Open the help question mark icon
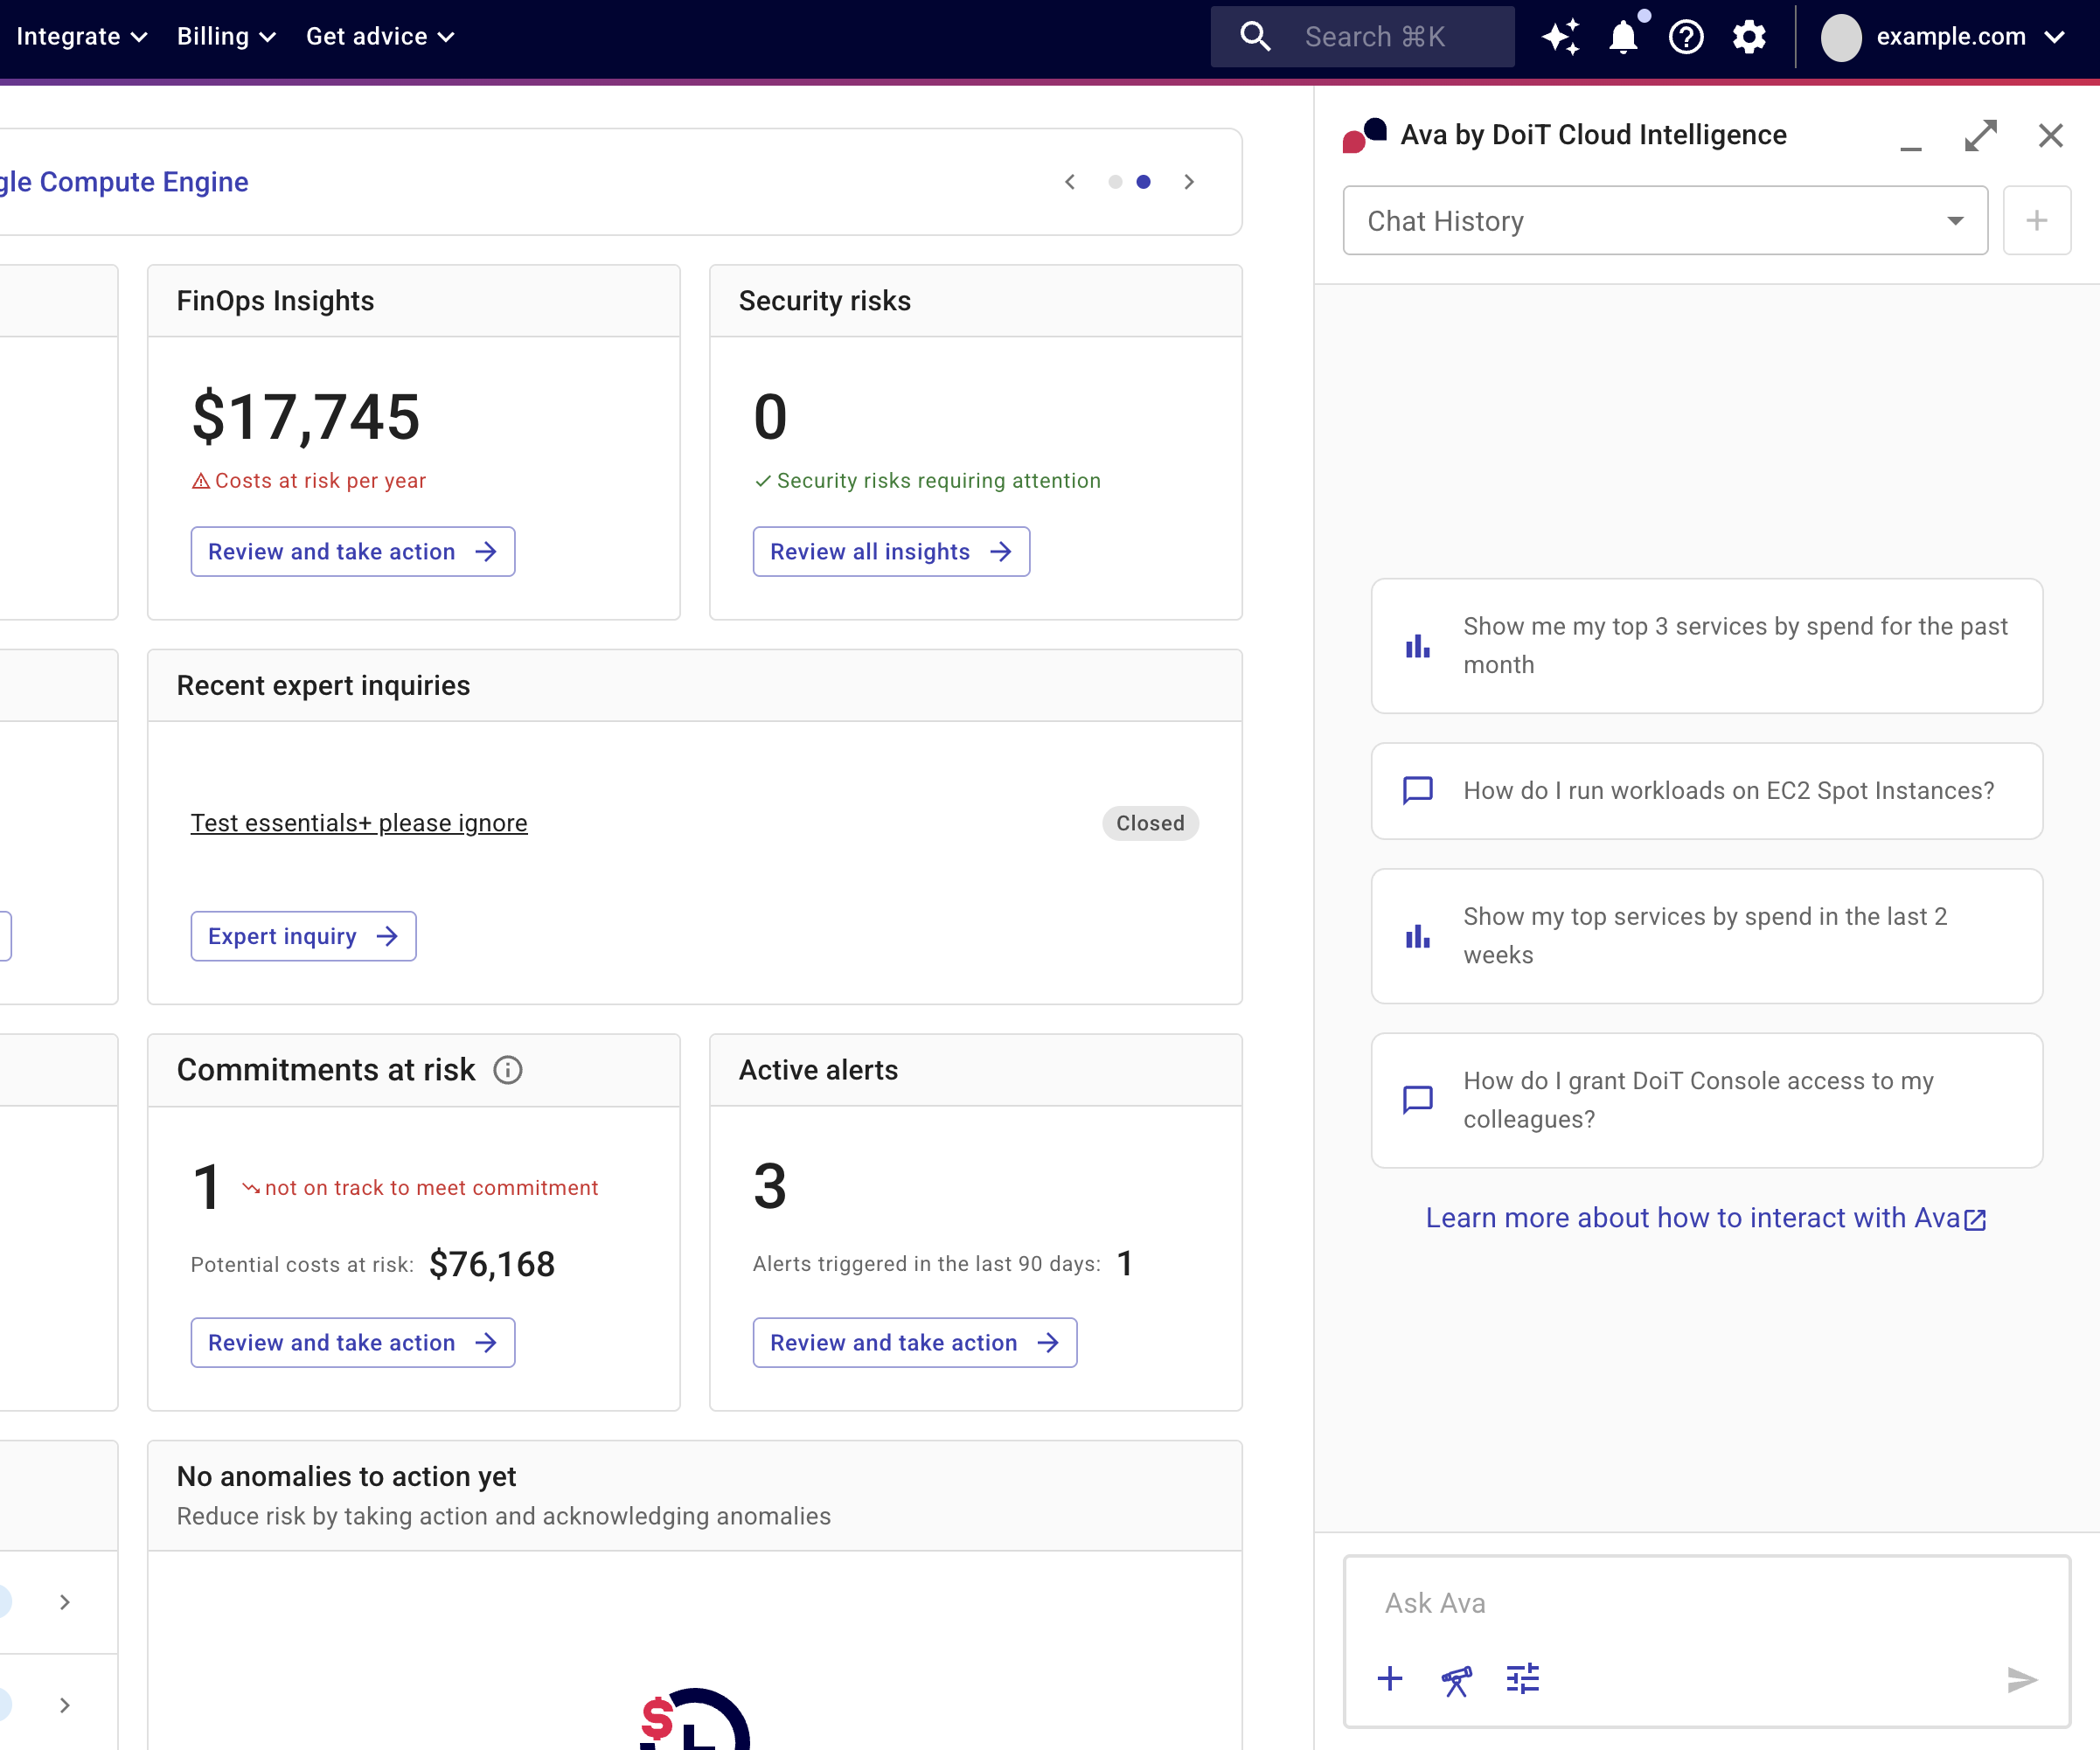2100x1750 pixels. (x=1686, y=37)
